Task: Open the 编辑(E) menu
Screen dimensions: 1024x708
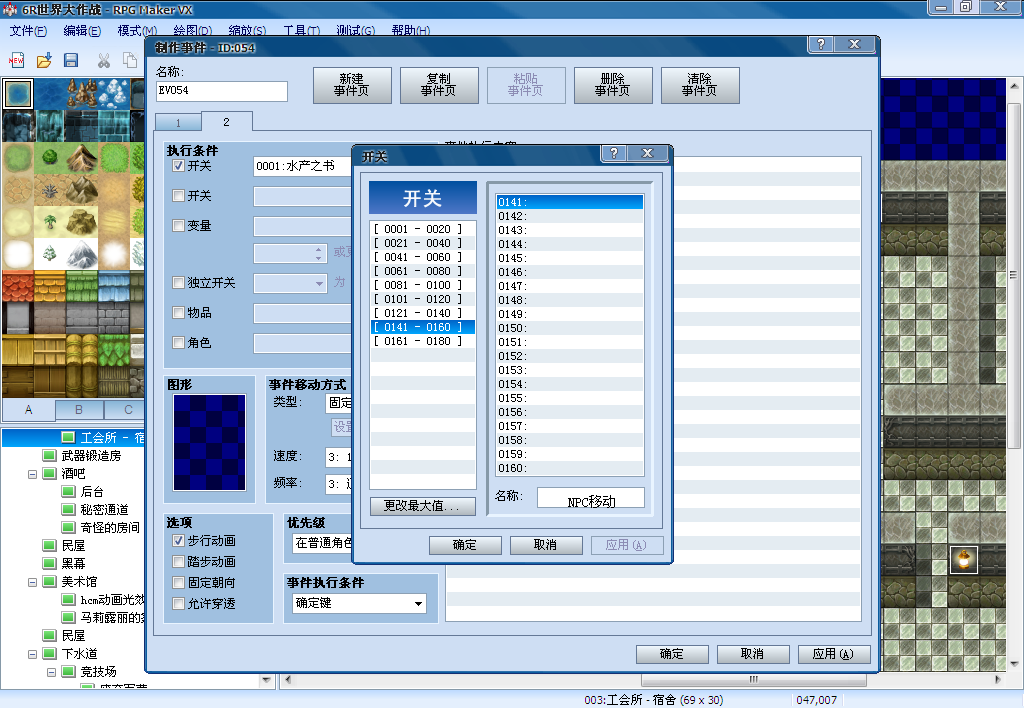Action: tap(82, 31)
